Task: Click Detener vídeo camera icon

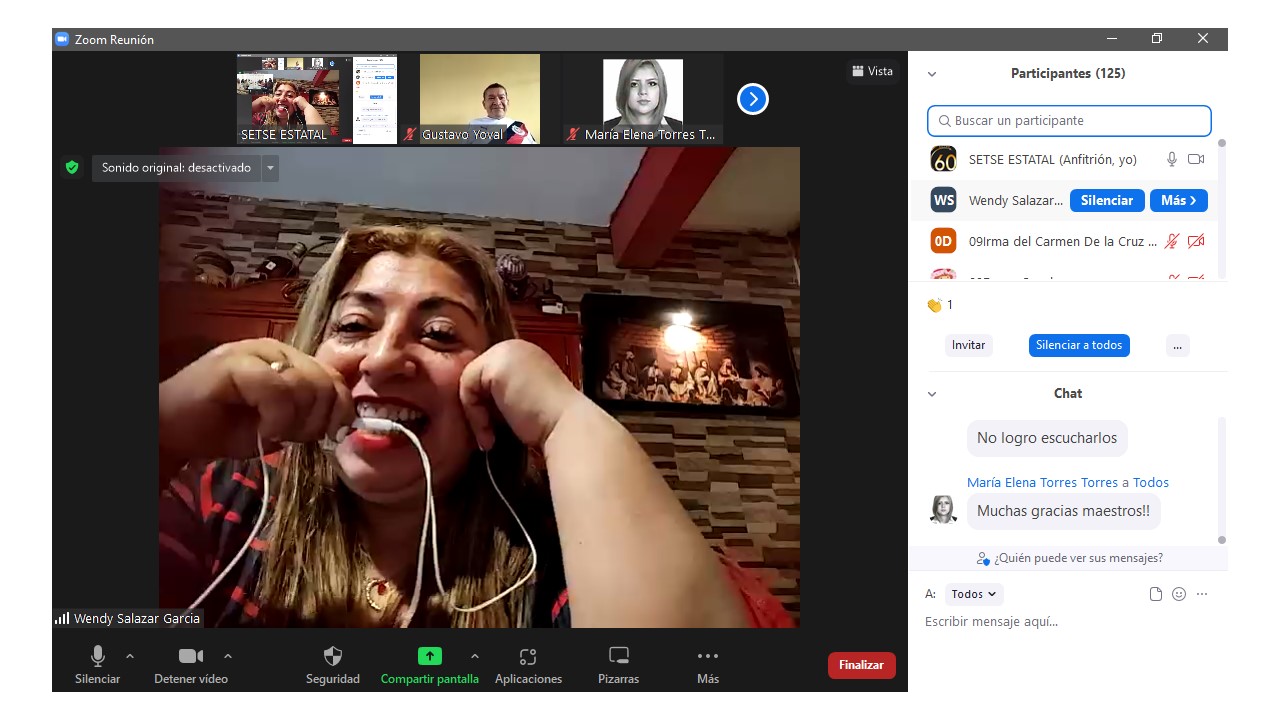Action: coord(190,656)
